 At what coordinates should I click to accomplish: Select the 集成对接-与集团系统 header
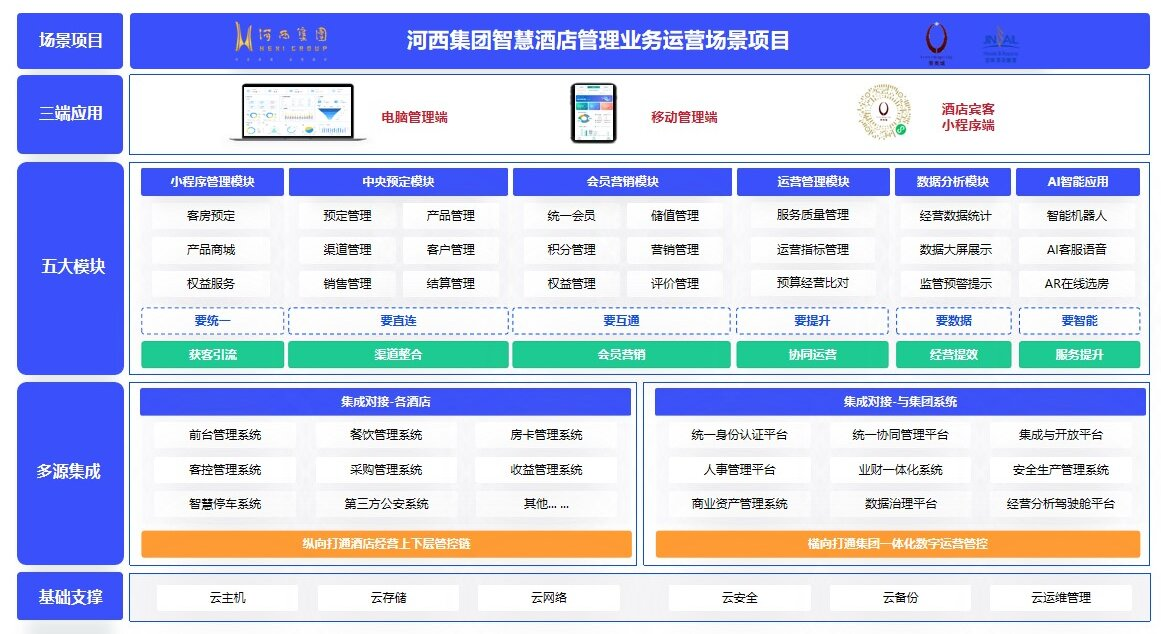899,402
